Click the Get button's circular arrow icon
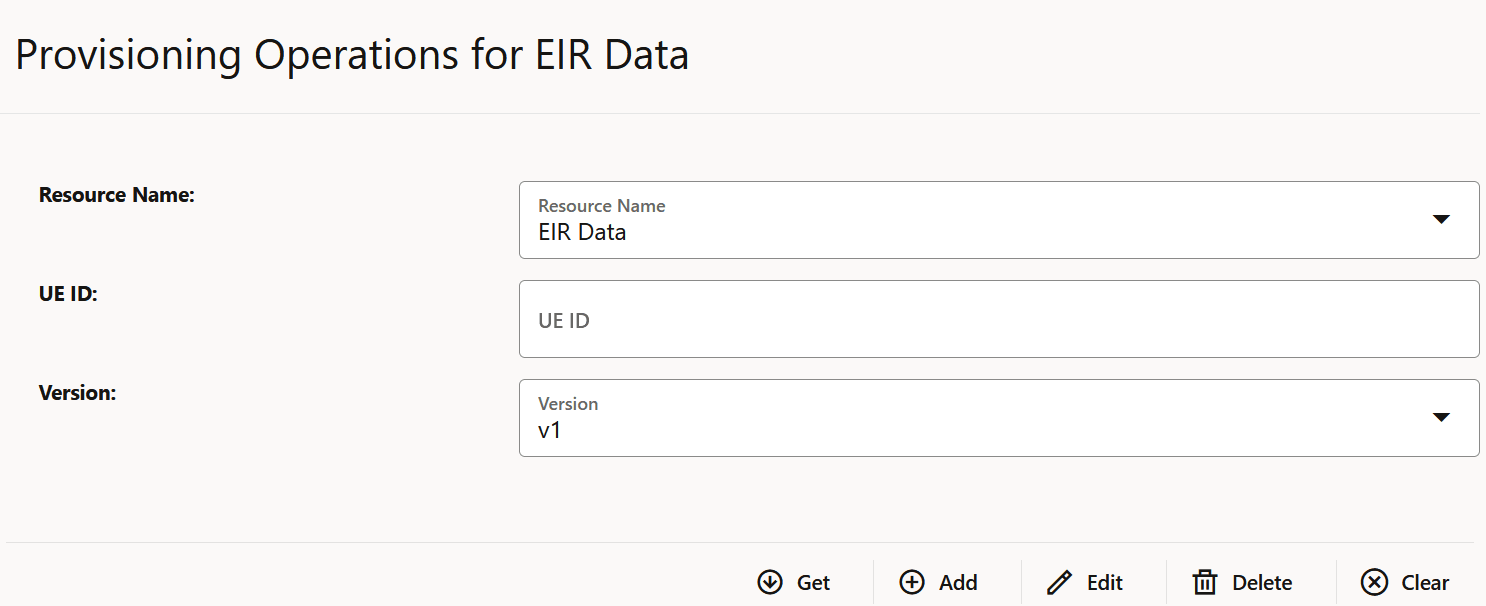The image size is (1486, 606). 769,582
